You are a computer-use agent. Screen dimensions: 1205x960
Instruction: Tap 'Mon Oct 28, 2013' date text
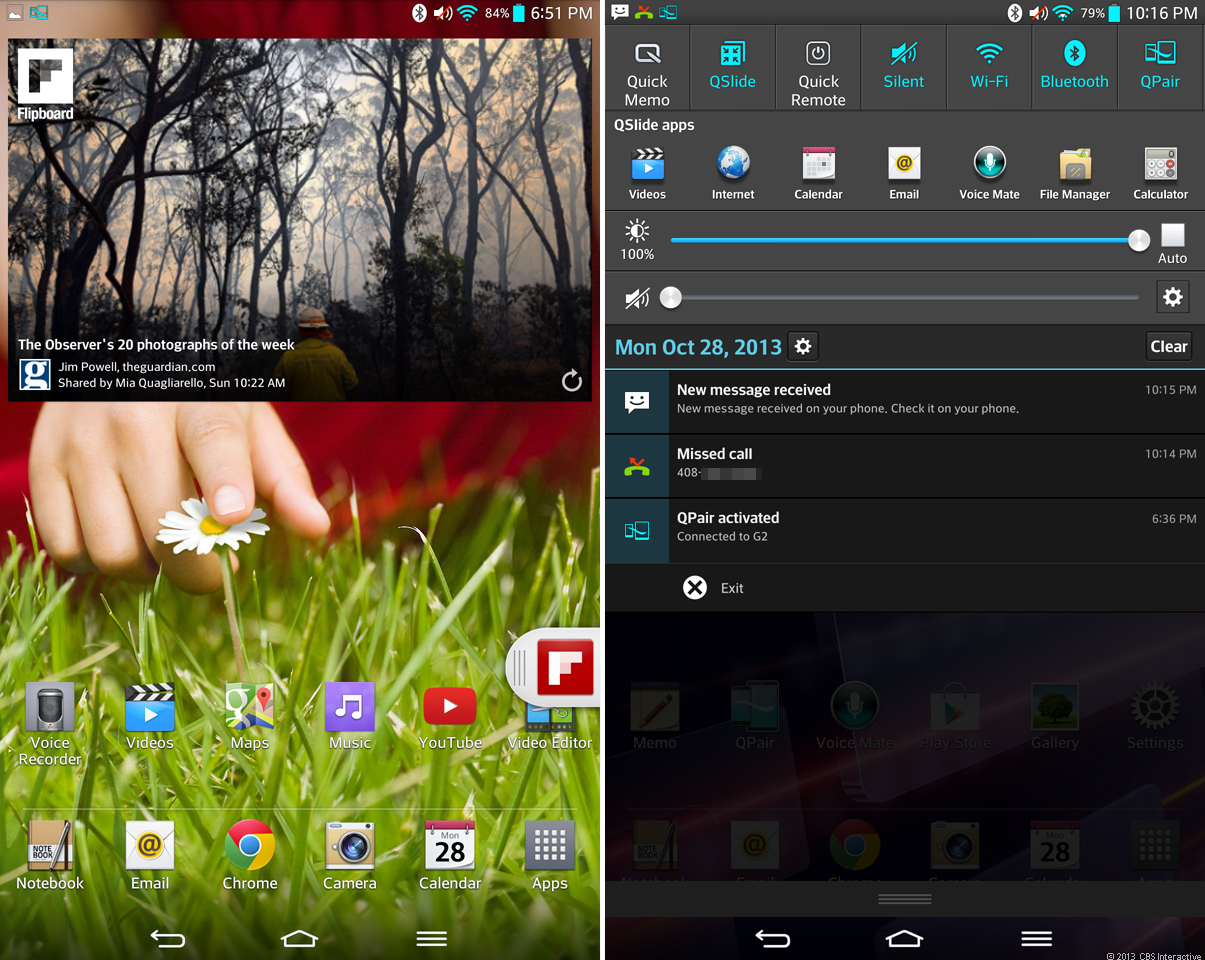[698, 347]
